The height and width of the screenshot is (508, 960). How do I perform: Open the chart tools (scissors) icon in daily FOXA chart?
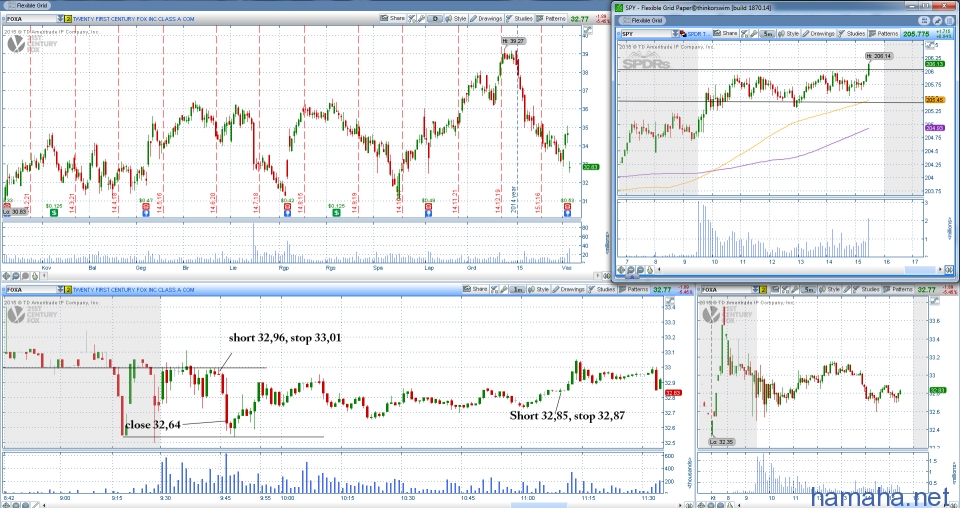point(411,18)
